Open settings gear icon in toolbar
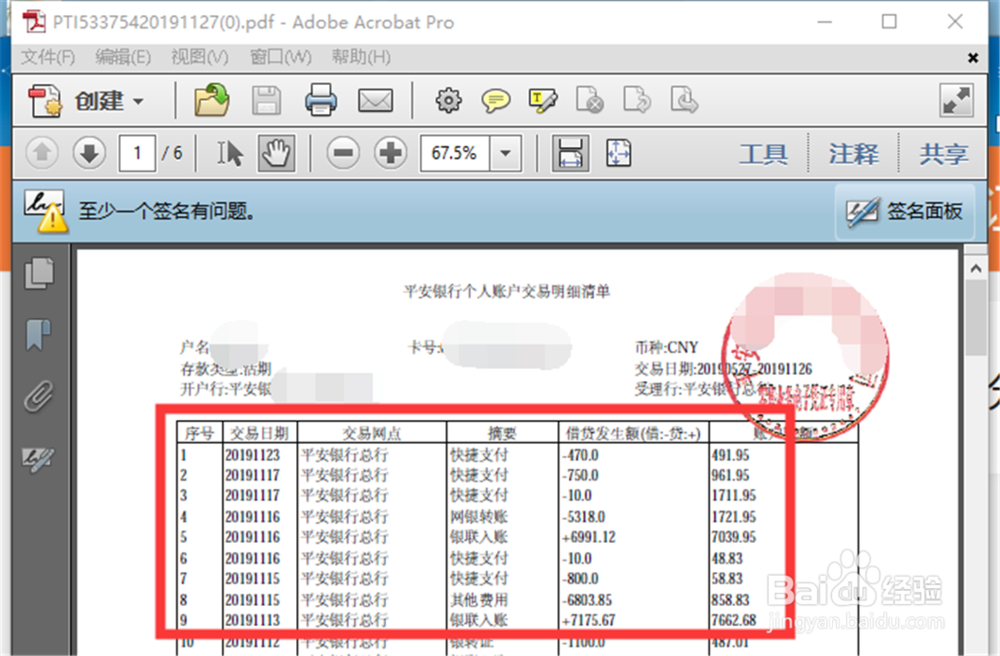1000x656 pixels. pos(448,101)
